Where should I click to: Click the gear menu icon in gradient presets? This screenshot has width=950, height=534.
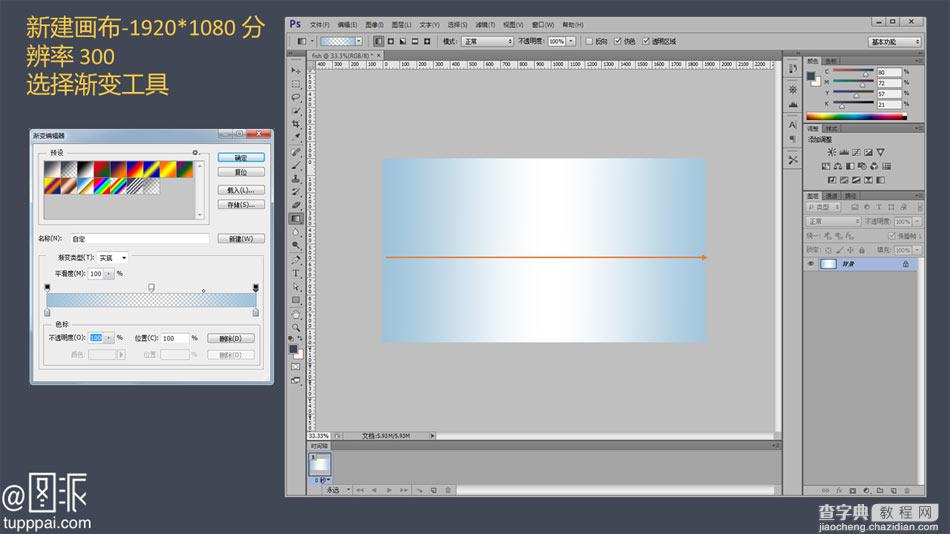pos(195,153)
